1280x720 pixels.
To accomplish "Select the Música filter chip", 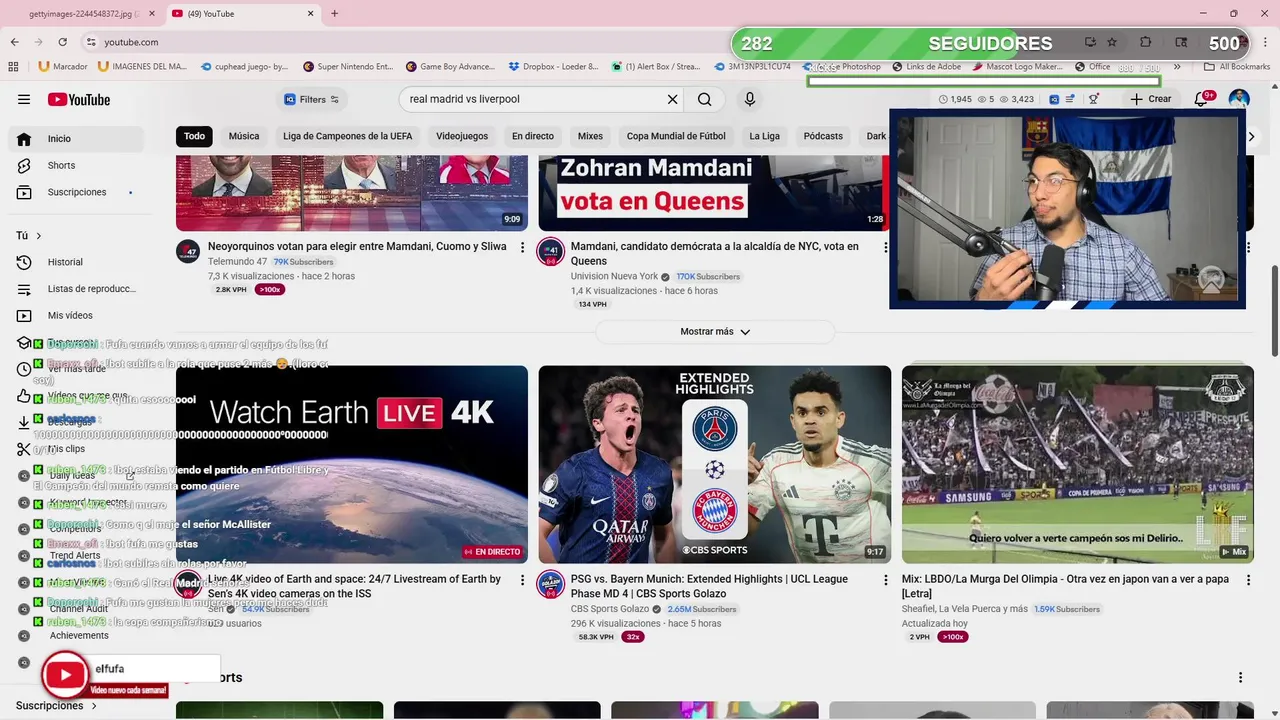I will coord(244,136).
